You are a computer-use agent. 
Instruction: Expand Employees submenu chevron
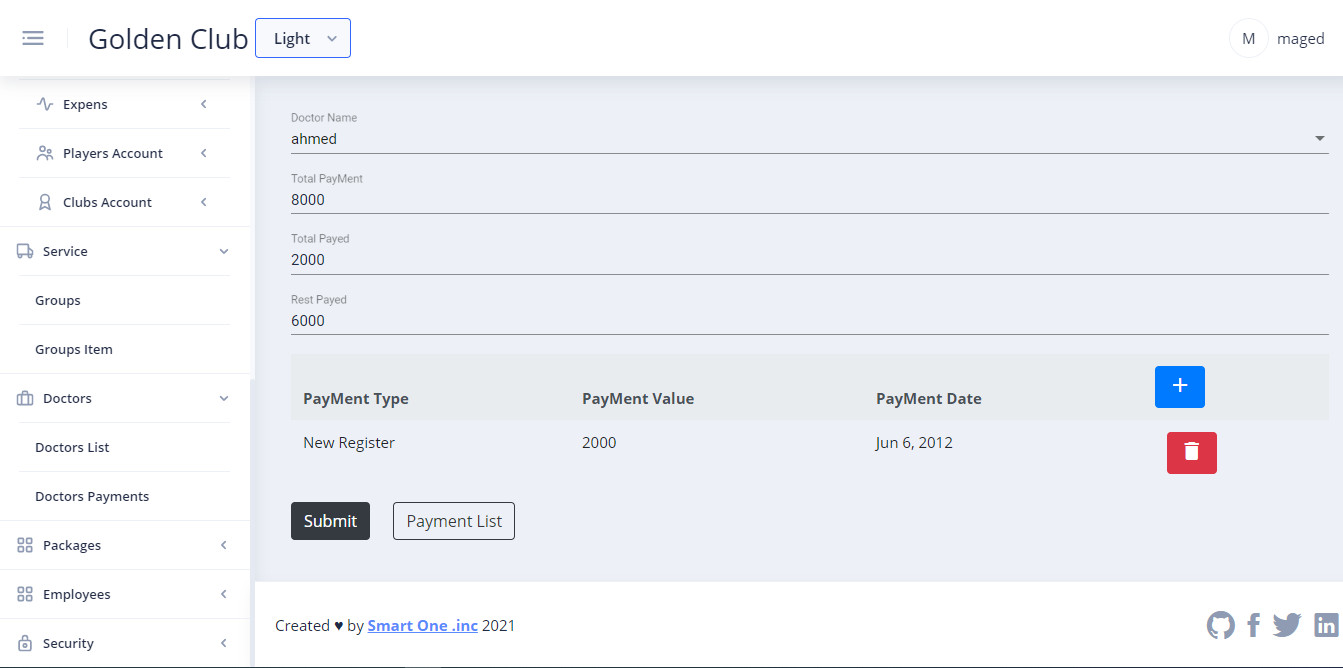[224, 594]
